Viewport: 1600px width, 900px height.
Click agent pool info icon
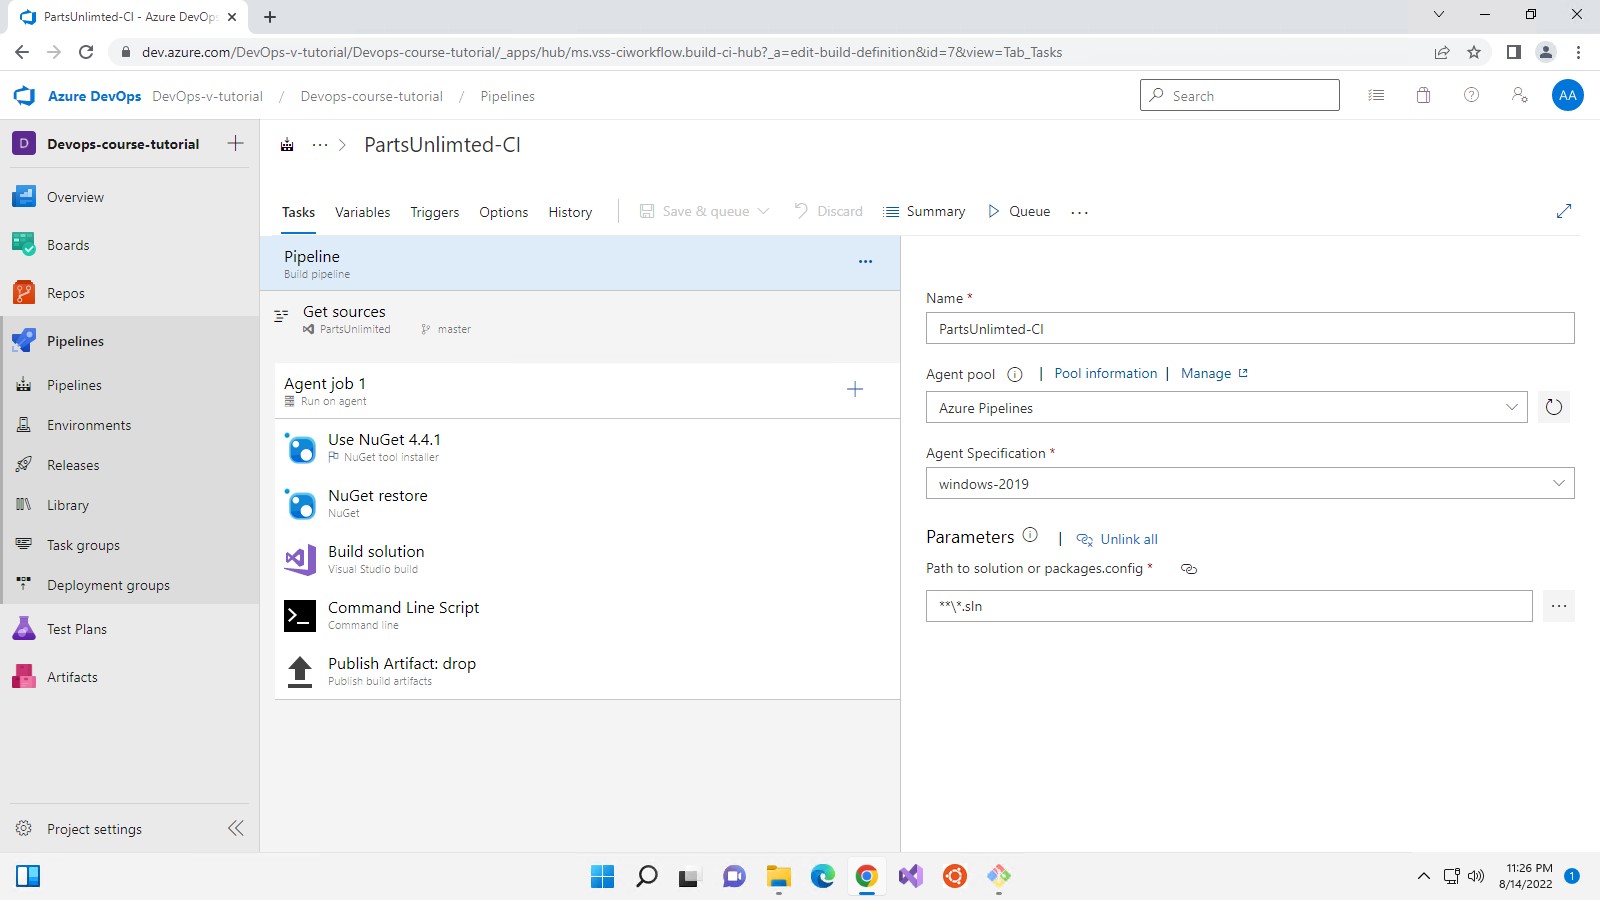point(1015,374)
